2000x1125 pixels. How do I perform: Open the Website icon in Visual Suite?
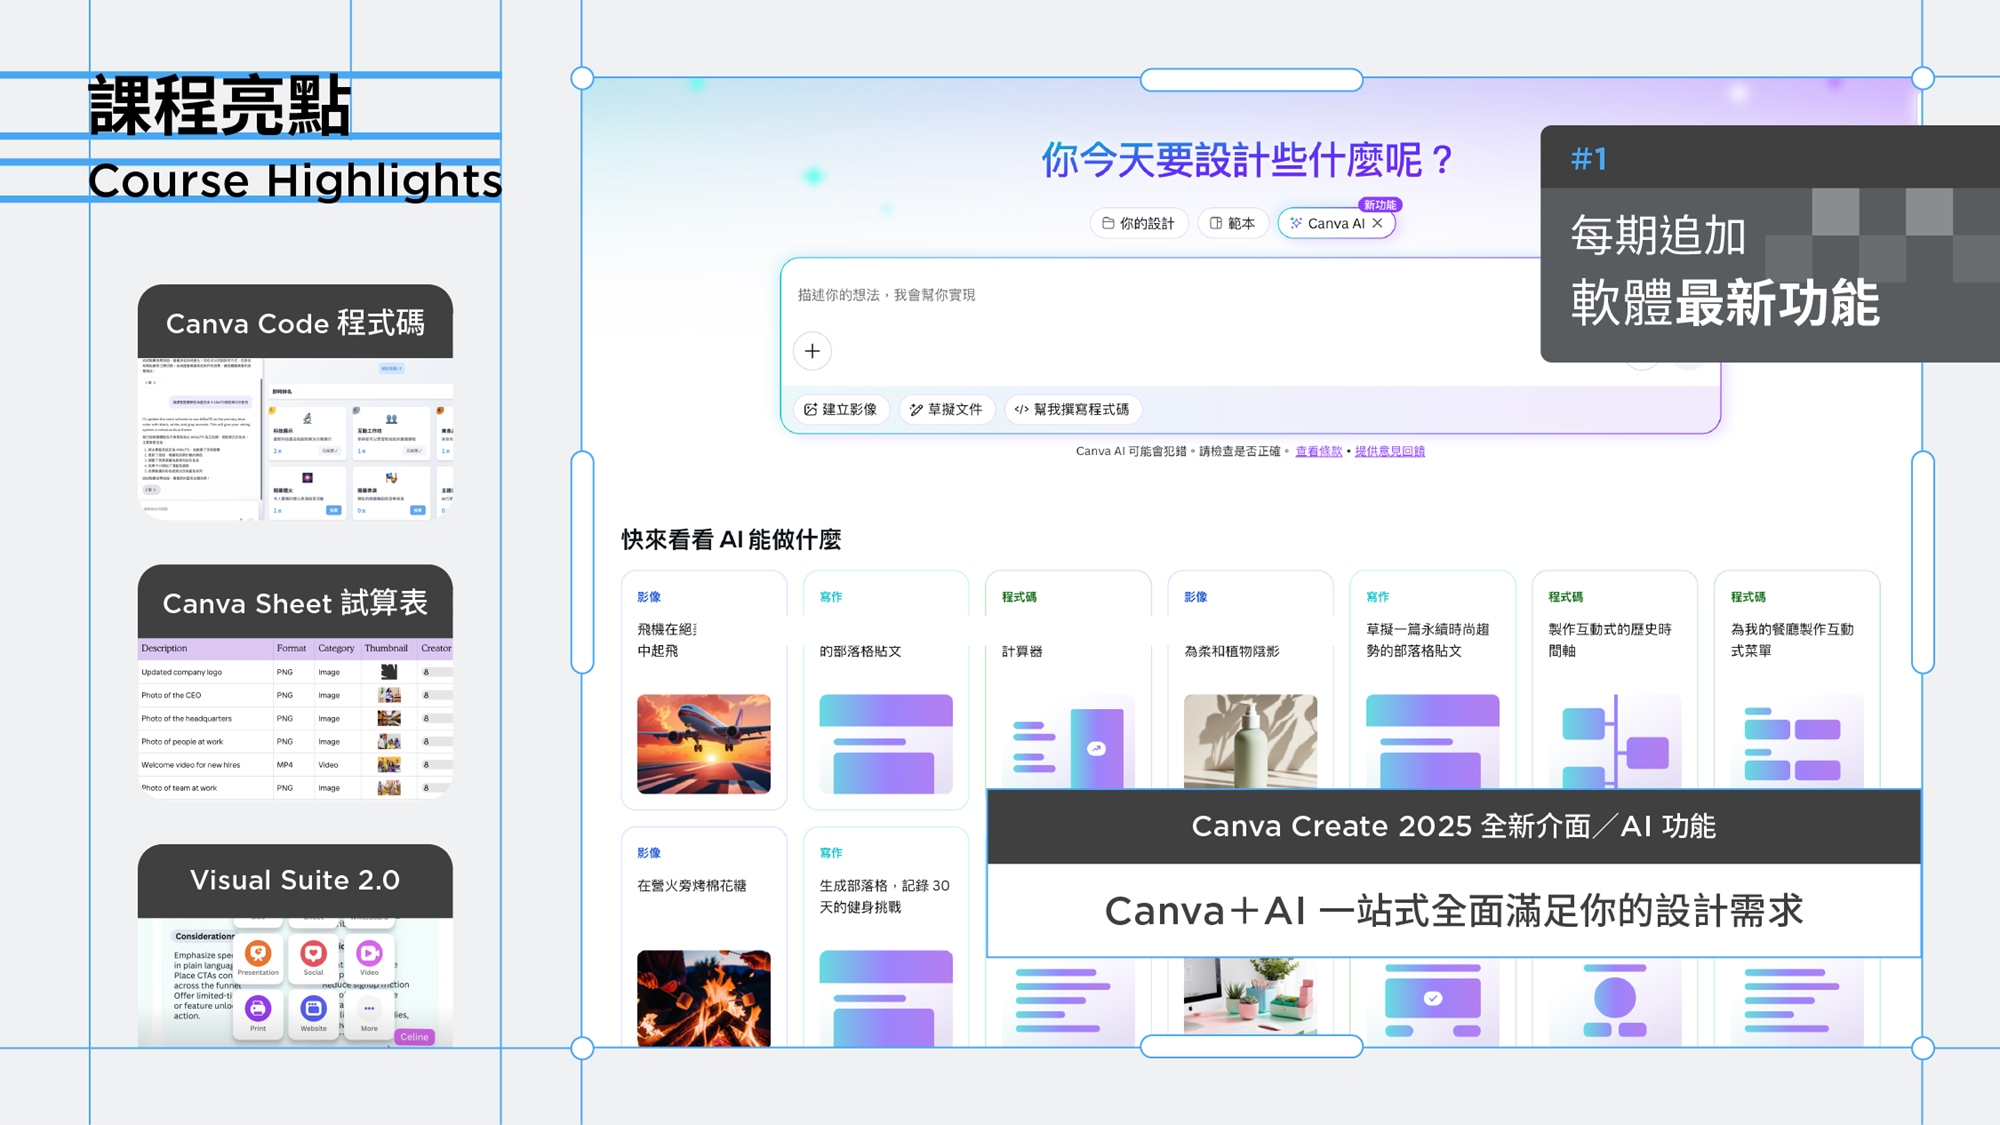[x=313, y=1011]
